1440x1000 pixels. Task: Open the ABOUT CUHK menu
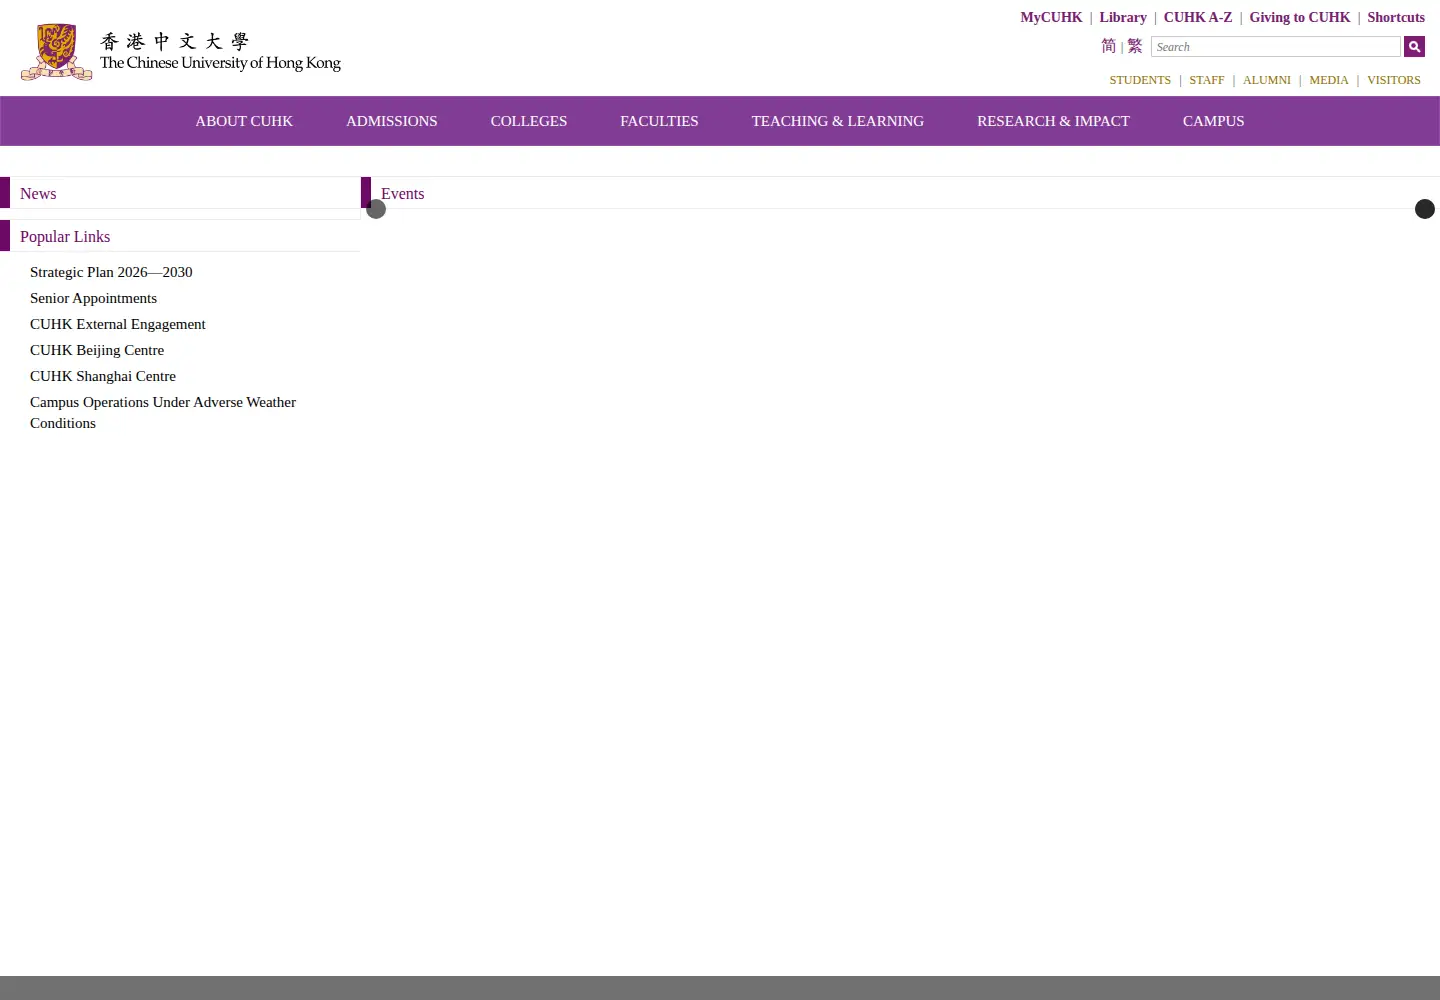[244, 121]
